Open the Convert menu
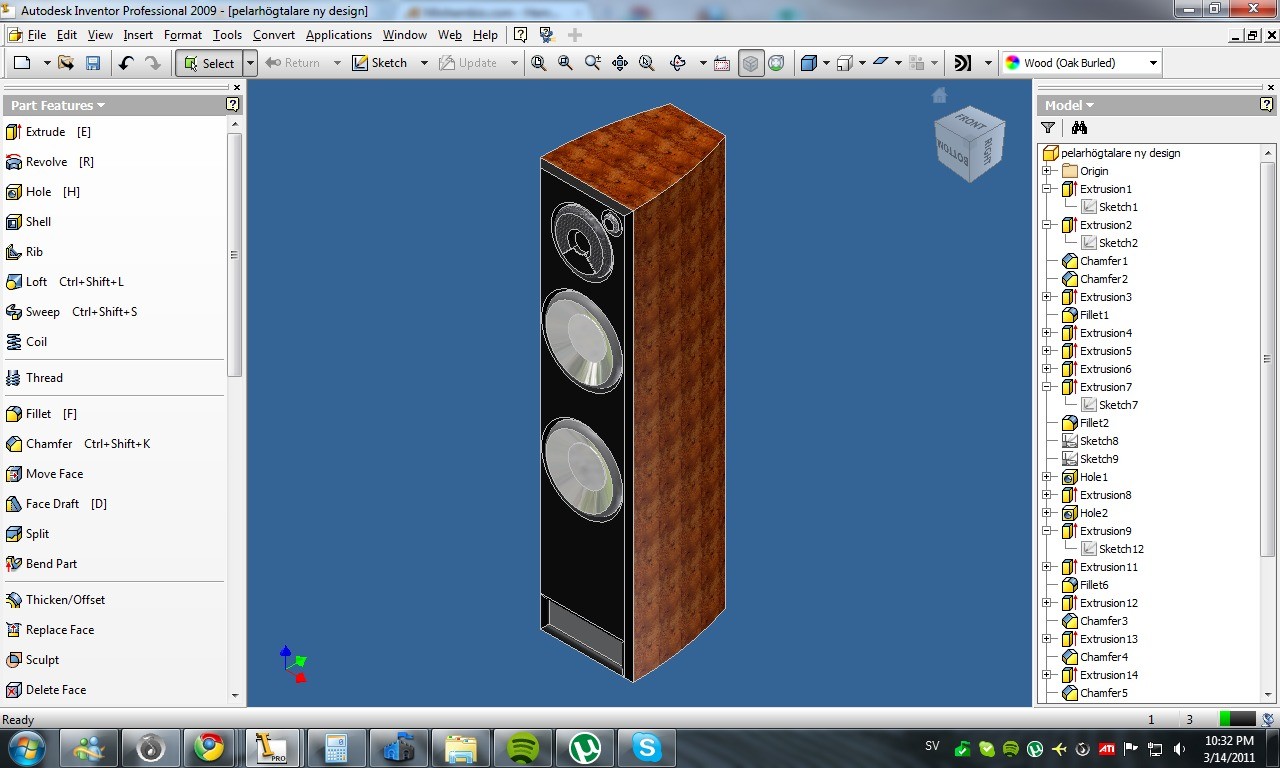This screenshot has width=1280, height=768. click(274, 35)
